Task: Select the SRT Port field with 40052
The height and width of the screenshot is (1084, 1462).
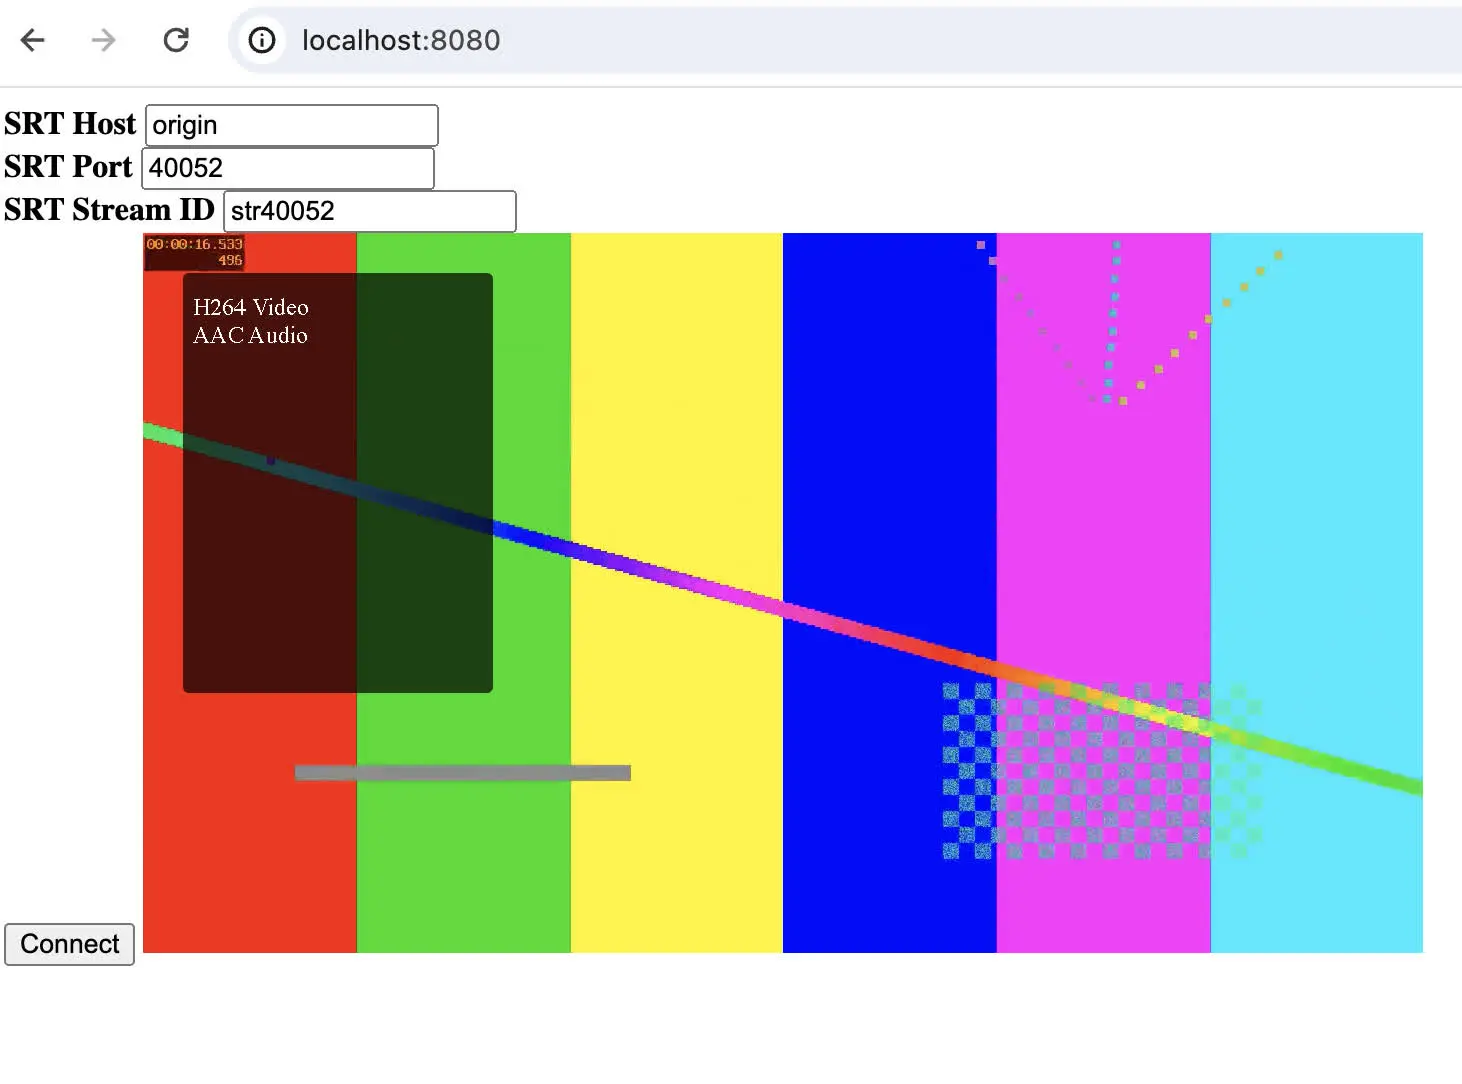Action: tap(287, 168)
